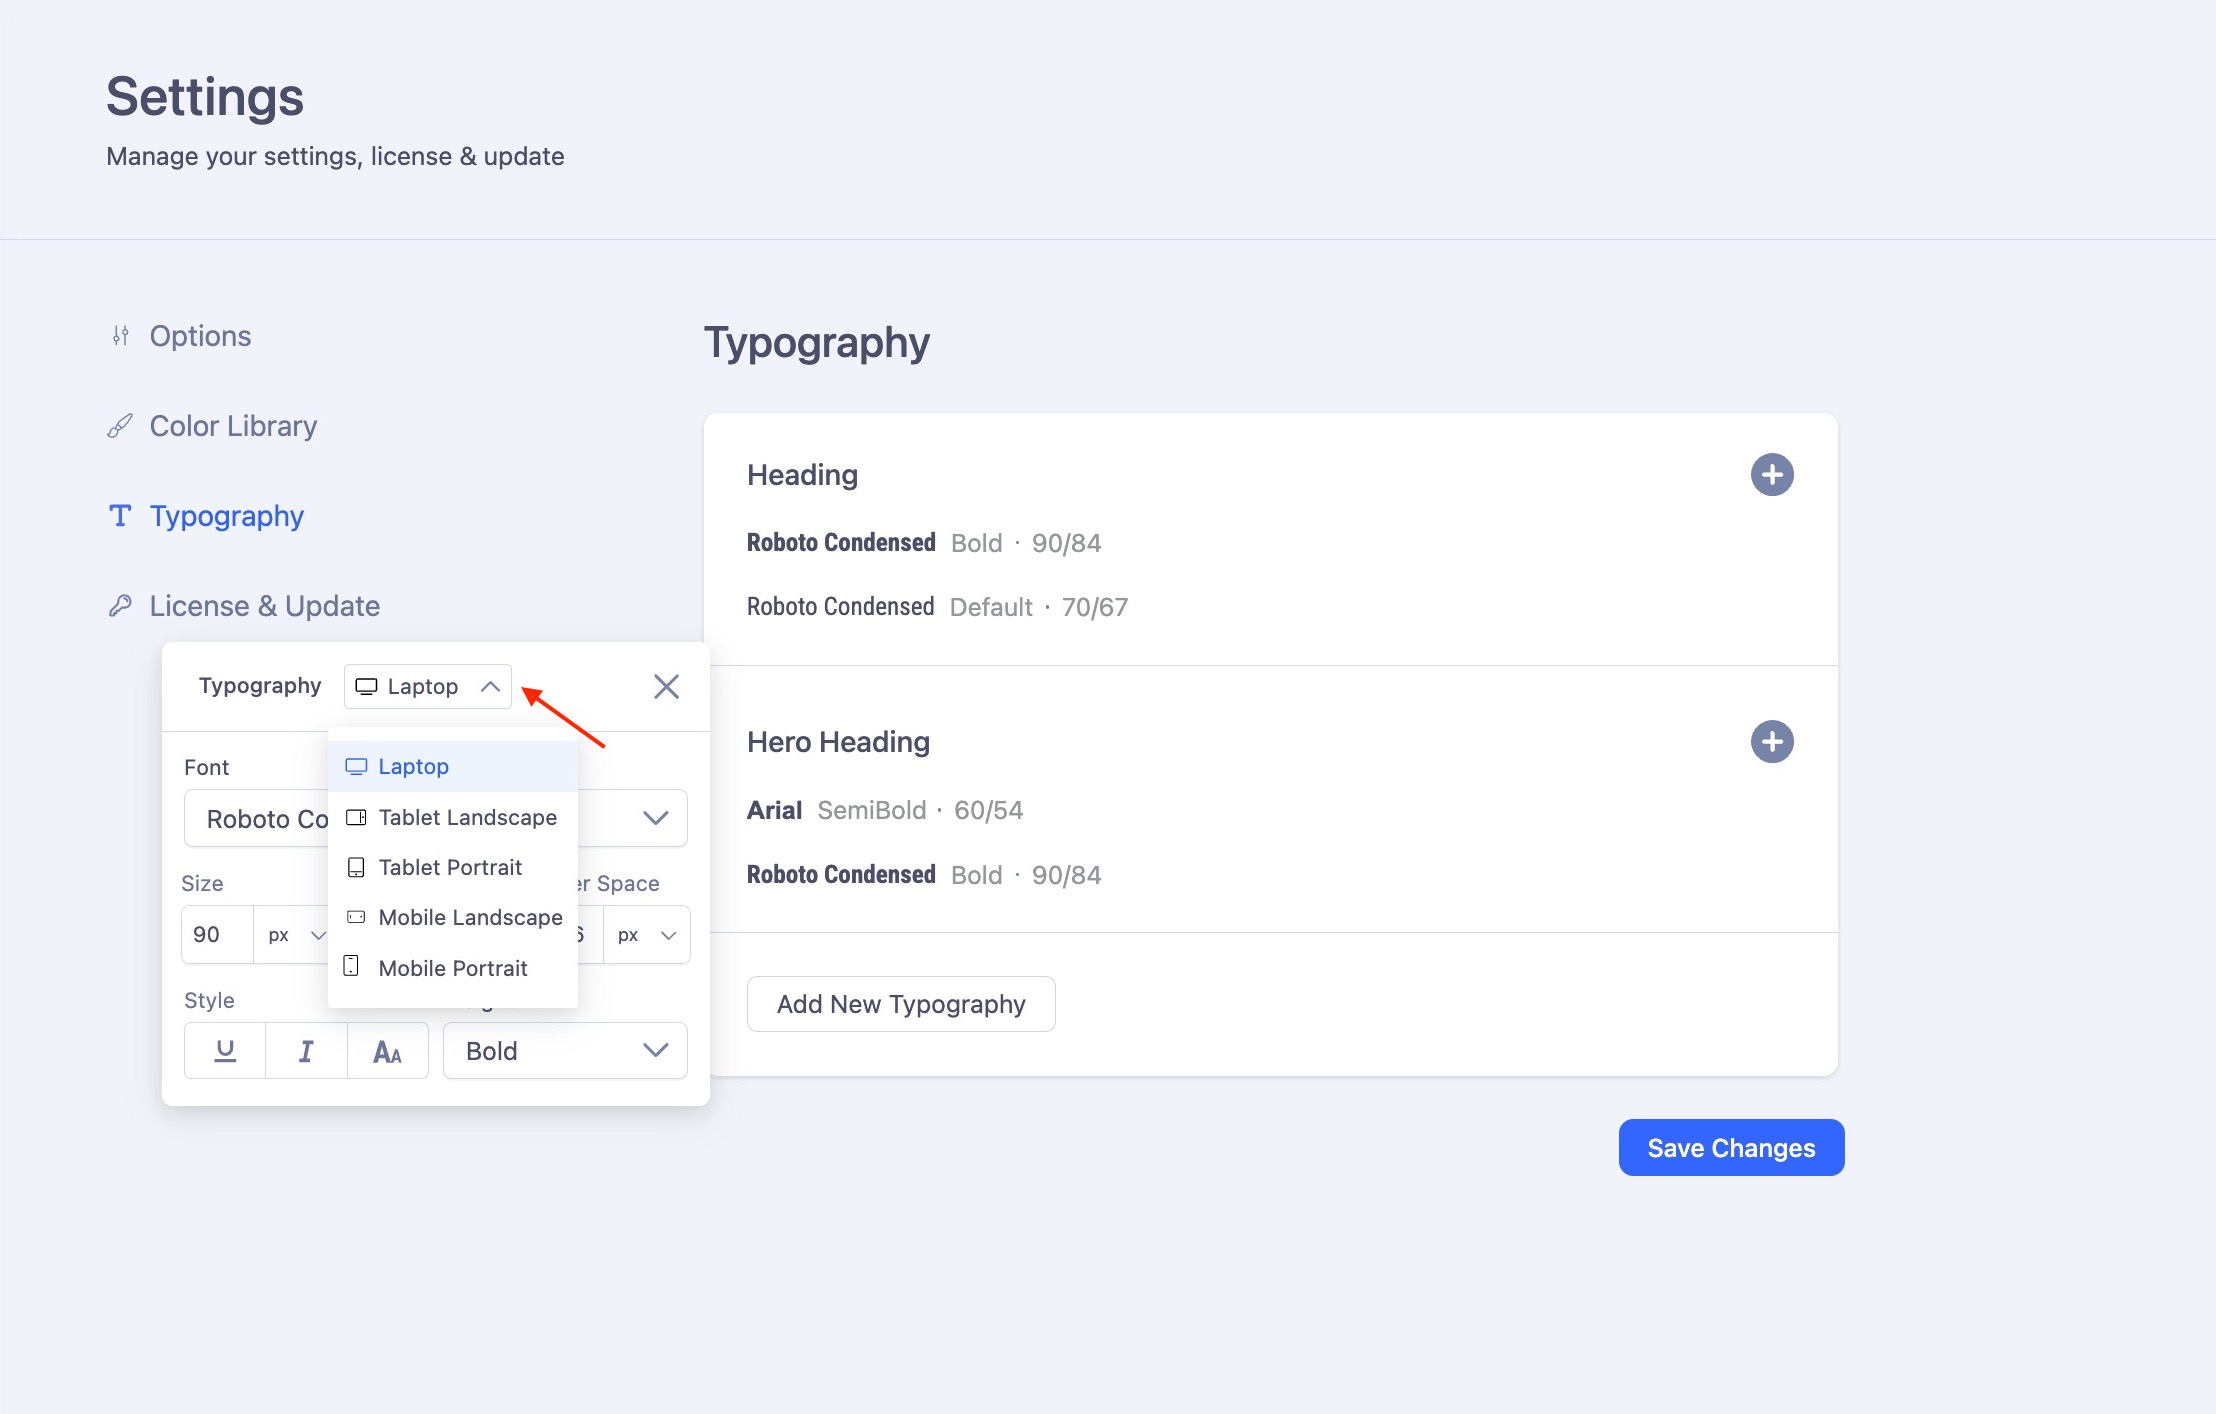Click the Save Changes button
Screen dimensions: 2216x1414
pos(1731,1148)
